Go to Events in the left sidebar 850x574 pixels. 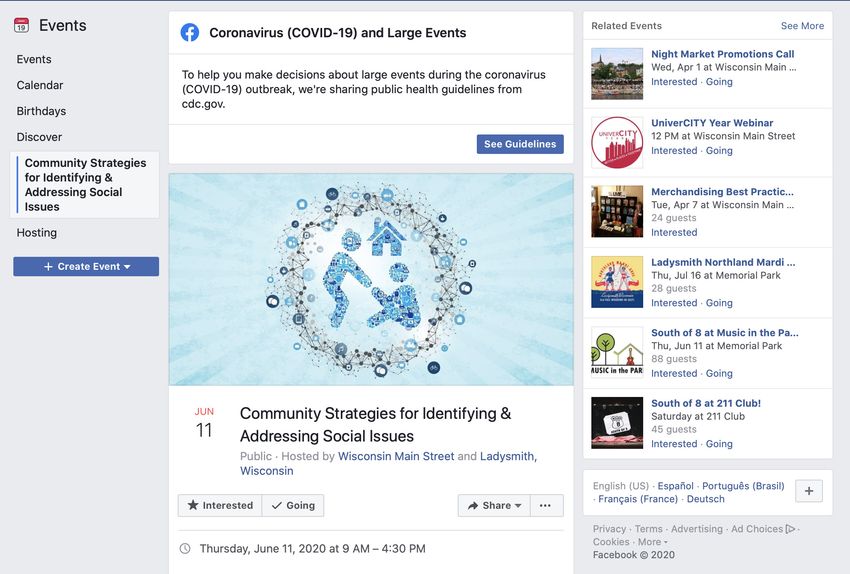34,59
